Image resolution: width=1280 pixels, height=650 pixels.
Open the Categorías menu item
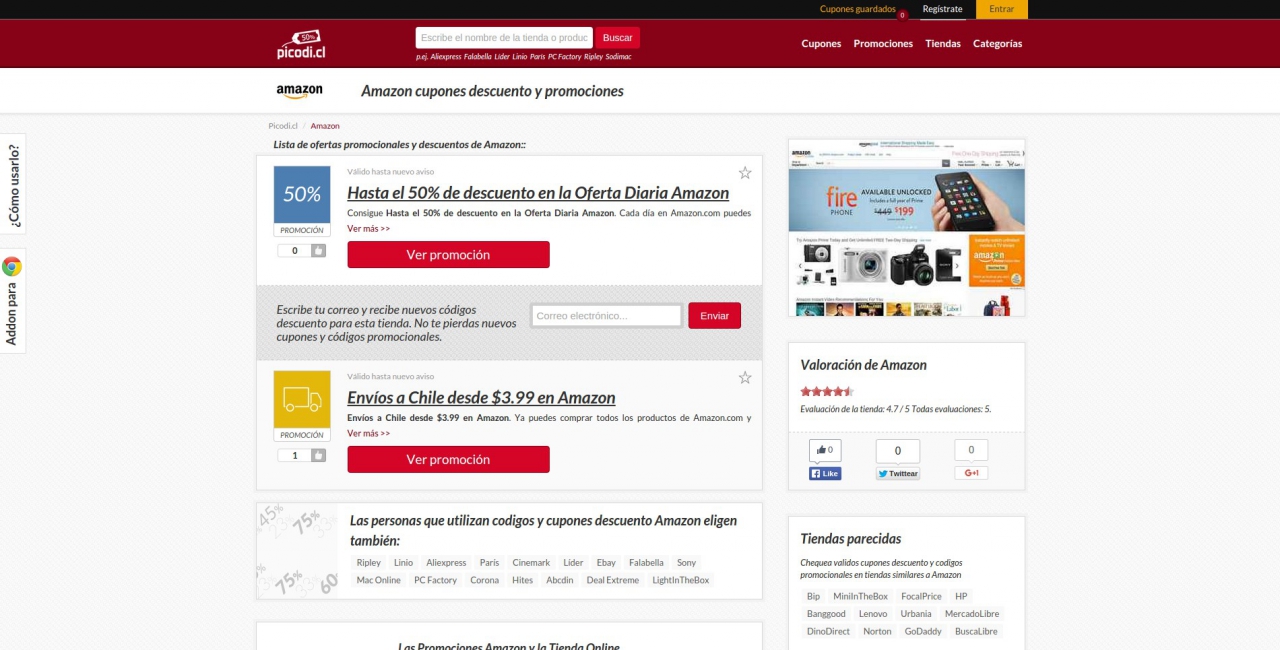(997, 44)
